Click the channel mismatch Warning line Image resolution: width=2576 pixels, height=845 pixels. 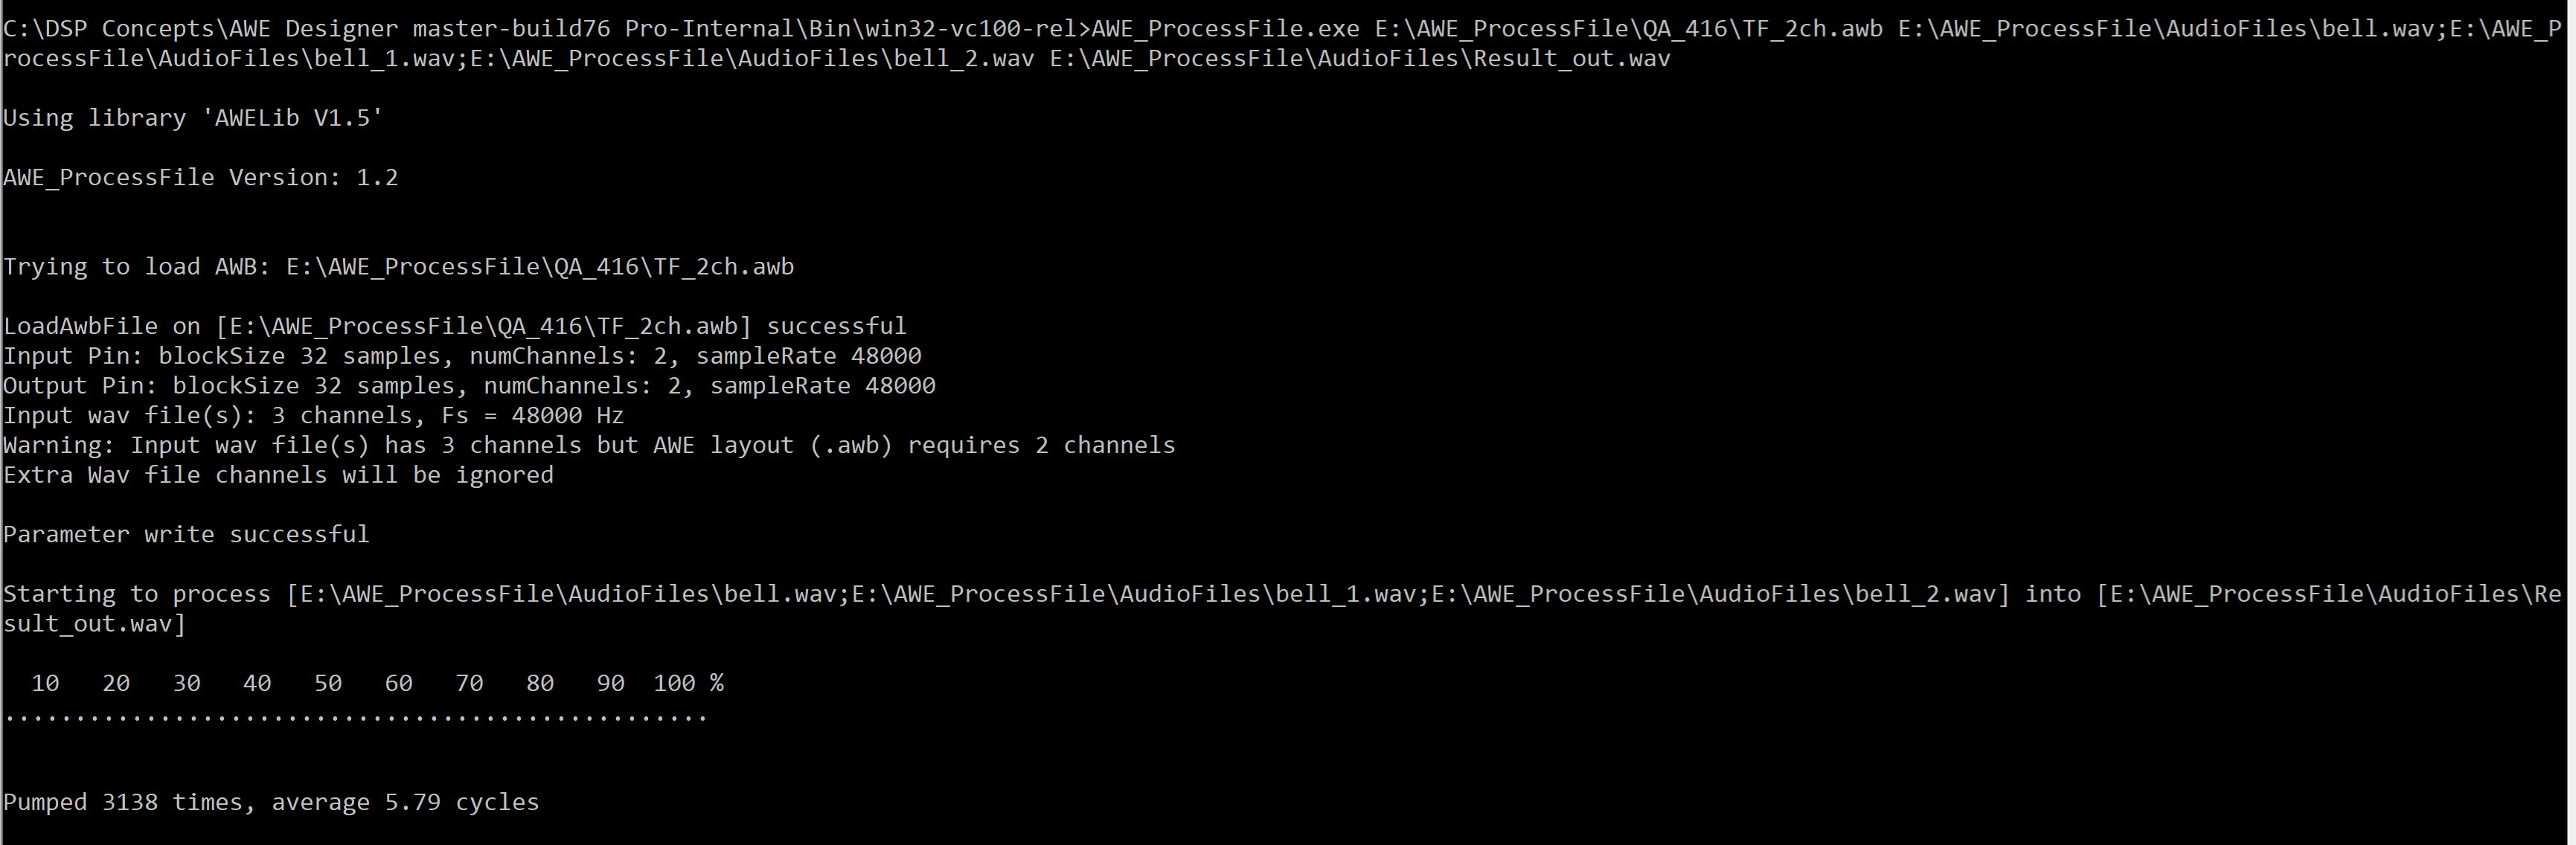(x=589, y=445)
